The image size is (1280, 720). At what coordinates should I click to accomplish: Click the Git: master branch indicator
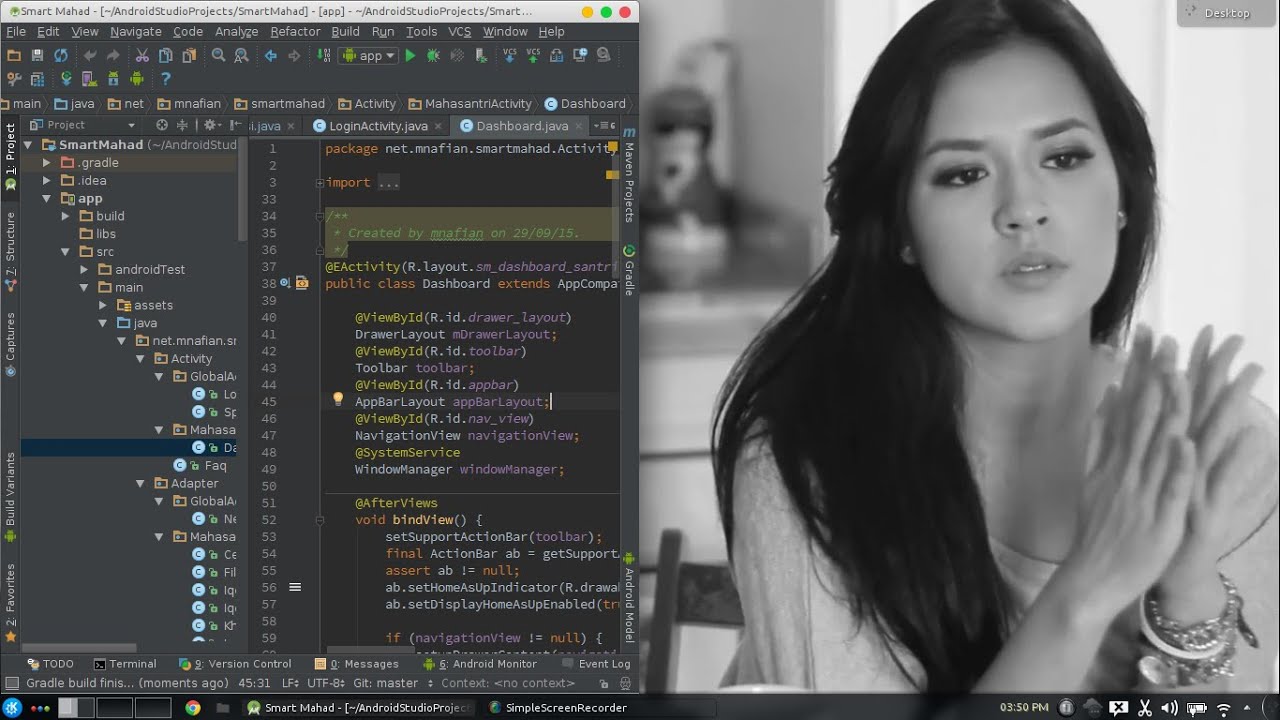(385, 683)
